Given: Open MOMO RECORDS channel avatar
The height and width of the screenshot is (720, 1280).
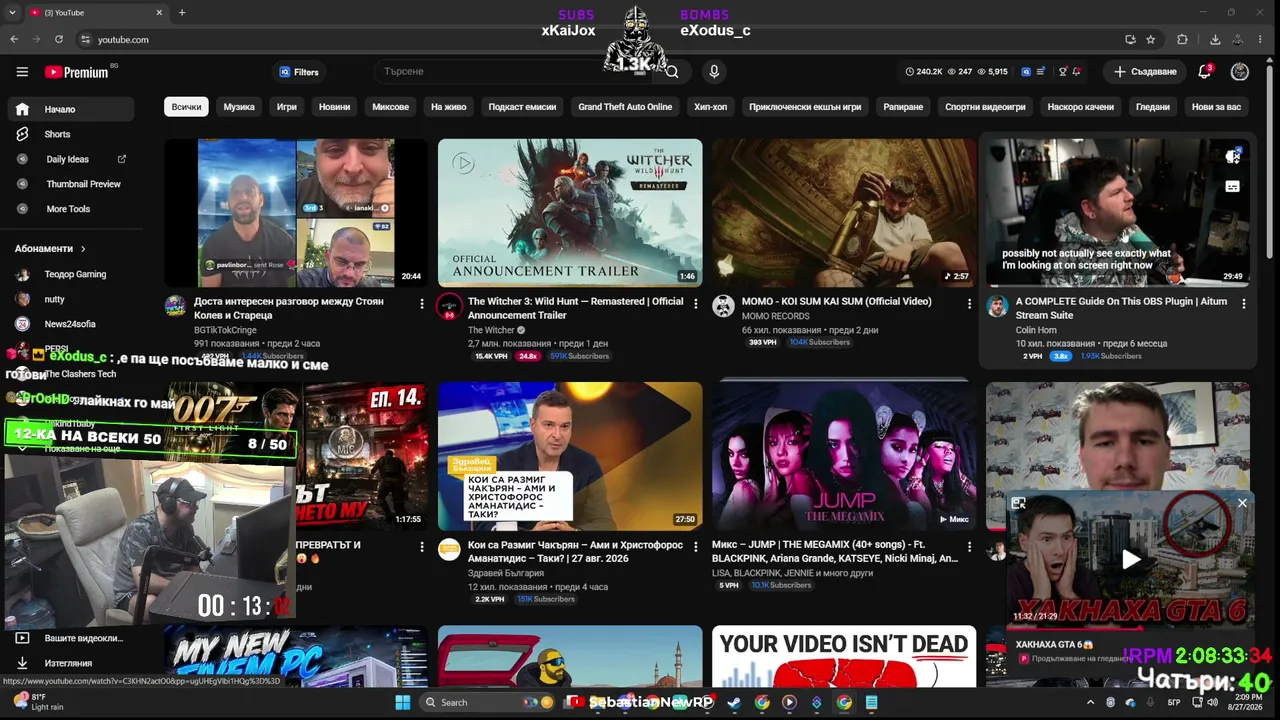Looking at the screenshot, I should pos(723,306).
